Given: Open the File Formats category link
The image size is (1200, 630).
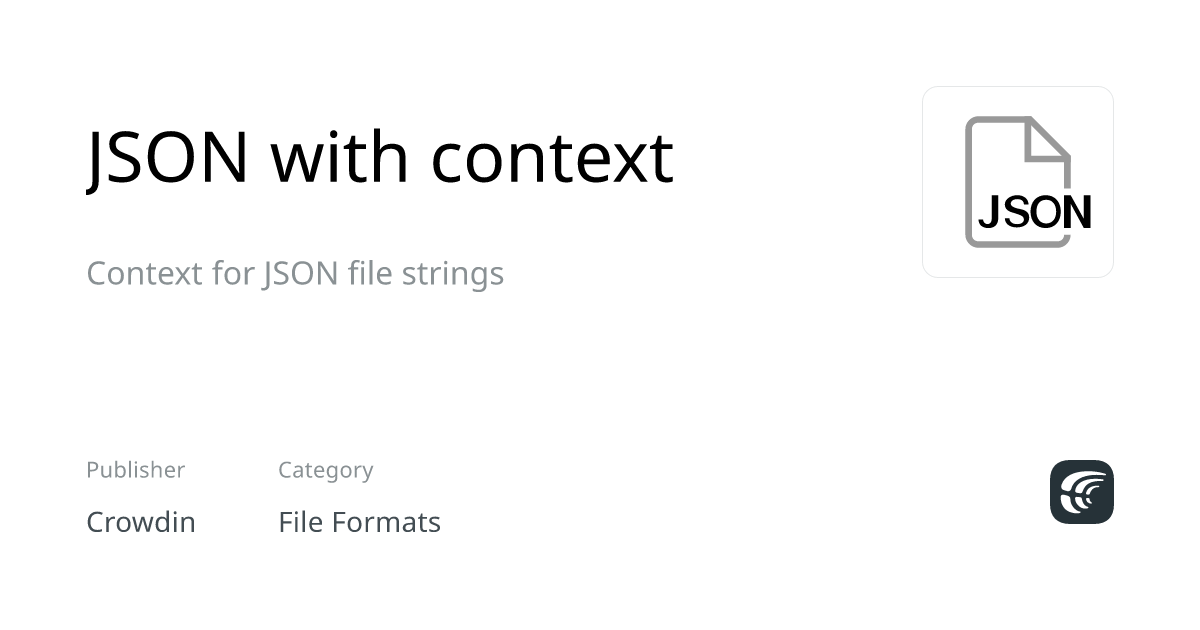Looking at the screenshot, I should 359,522.
